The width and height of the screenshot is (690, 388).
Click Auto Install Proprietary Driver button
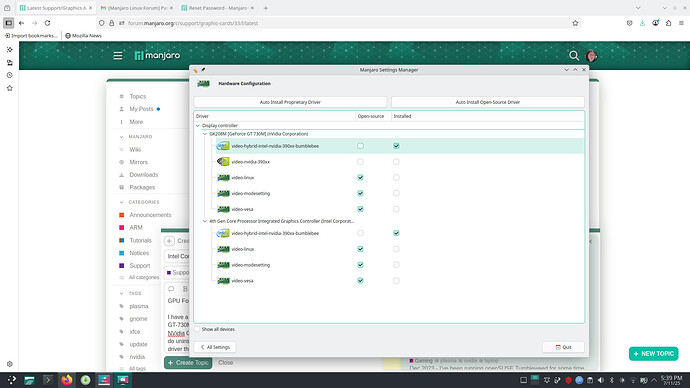(290, 102)
